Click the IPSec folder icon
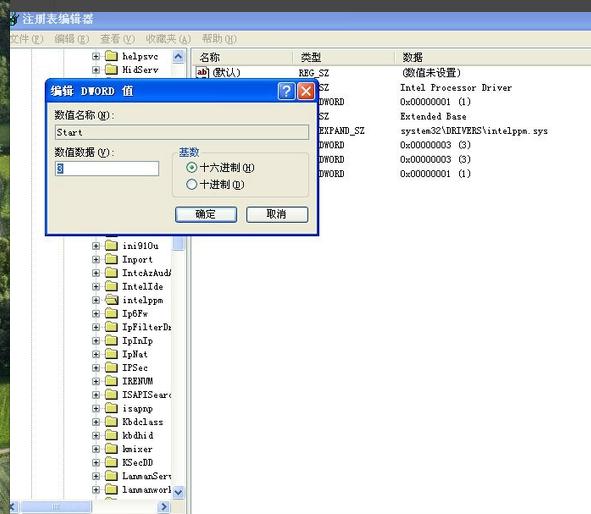Viewport: 591px width, 514px height. click(111, 367)
